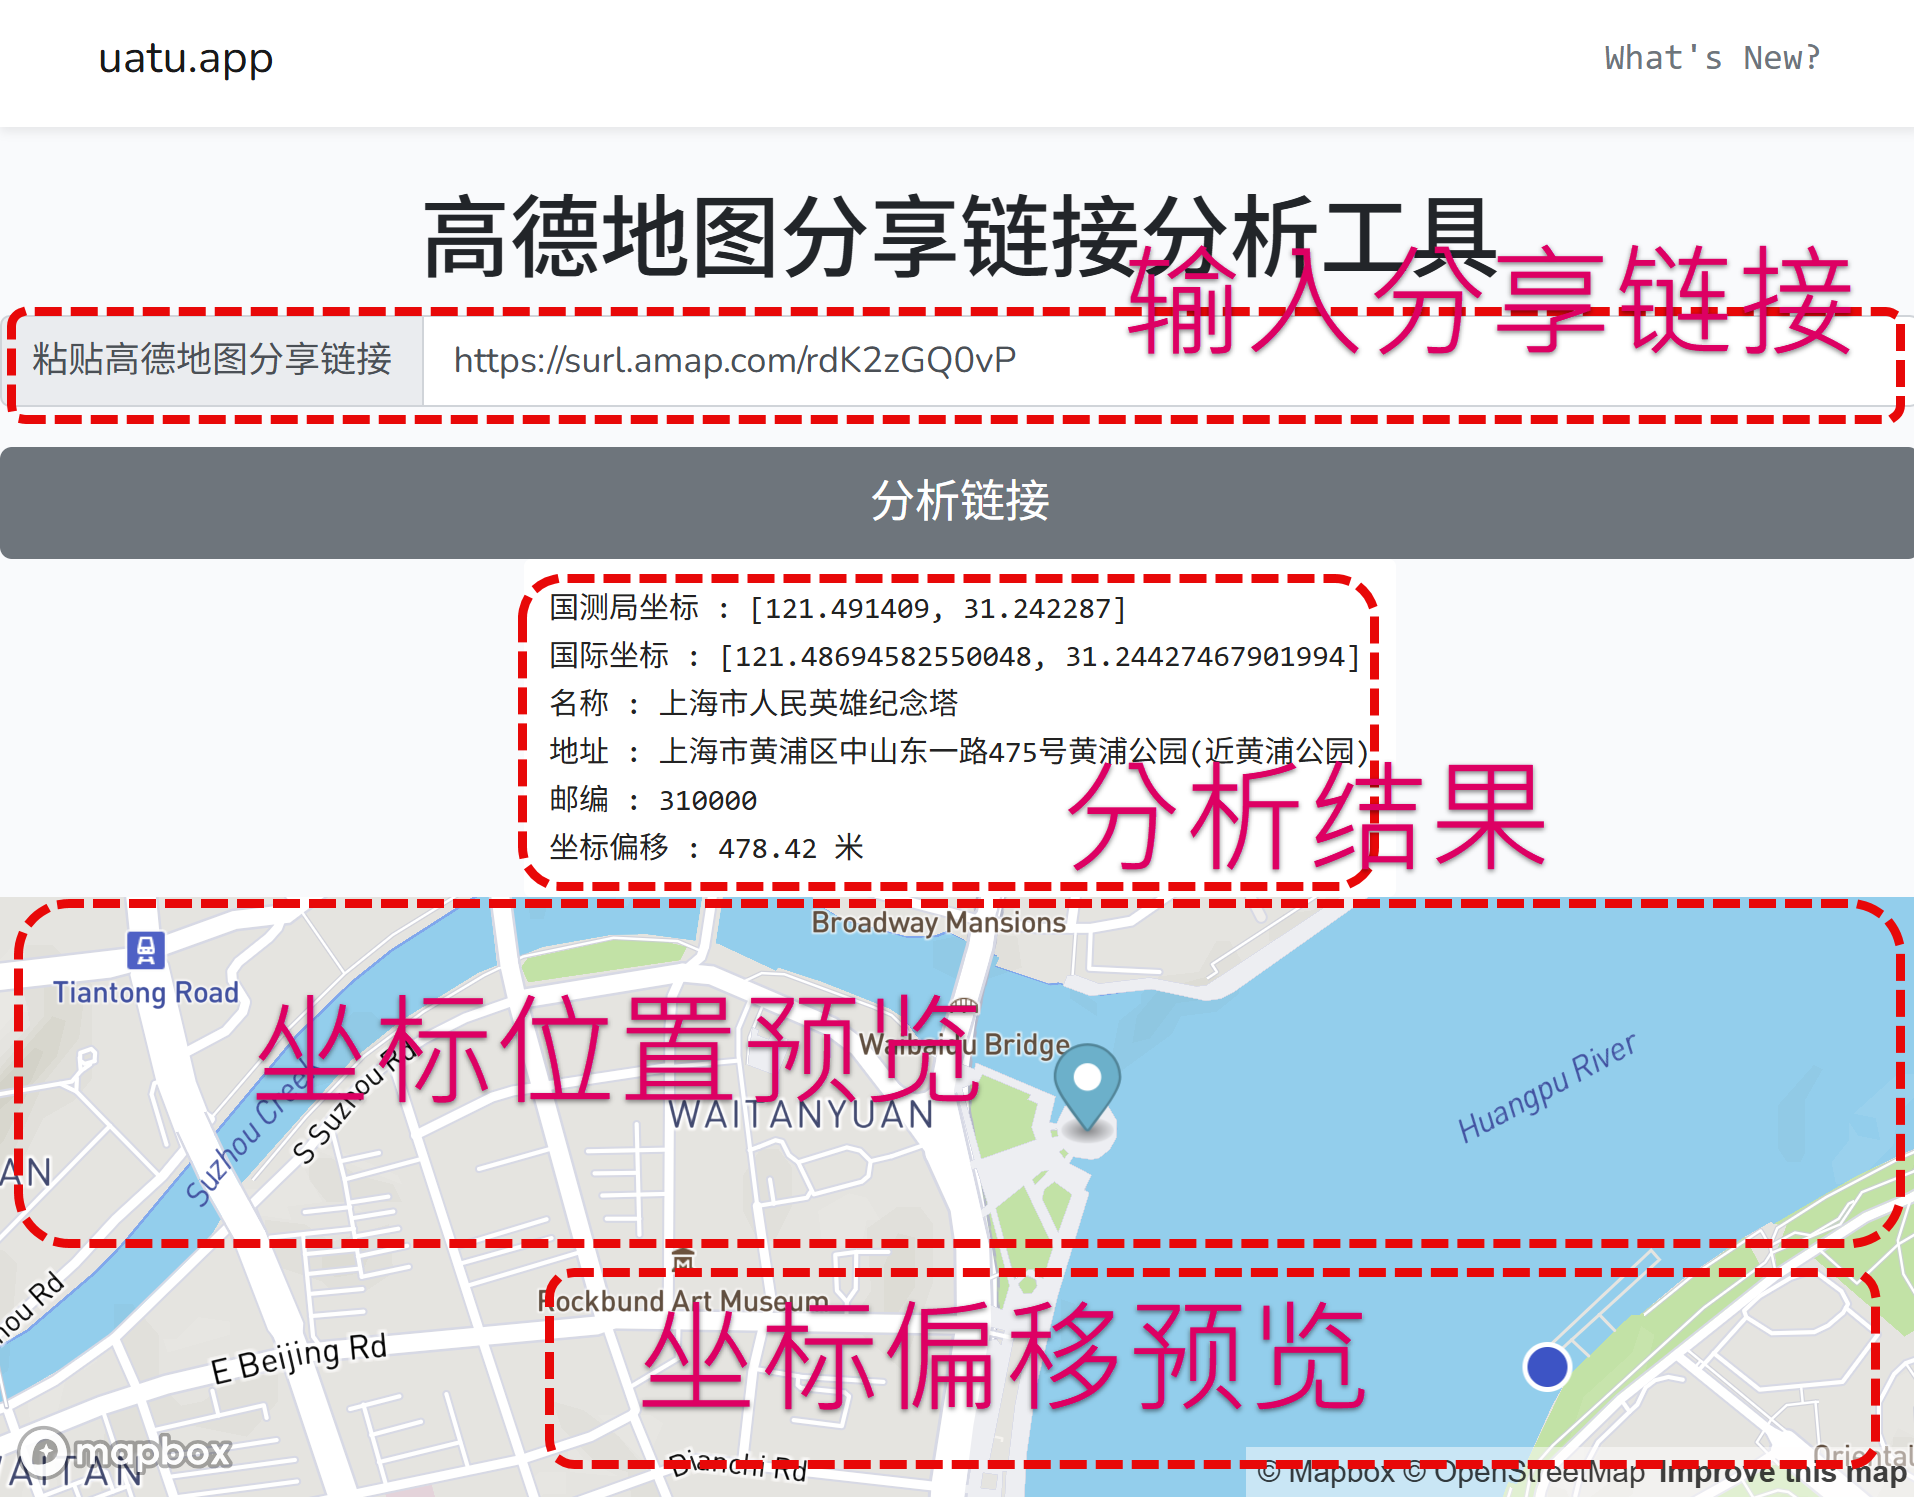Click the 粘贴高德地图分享链接 label
The width and height of the screenshot is (1914, 1497).
(x=212, y=361)
